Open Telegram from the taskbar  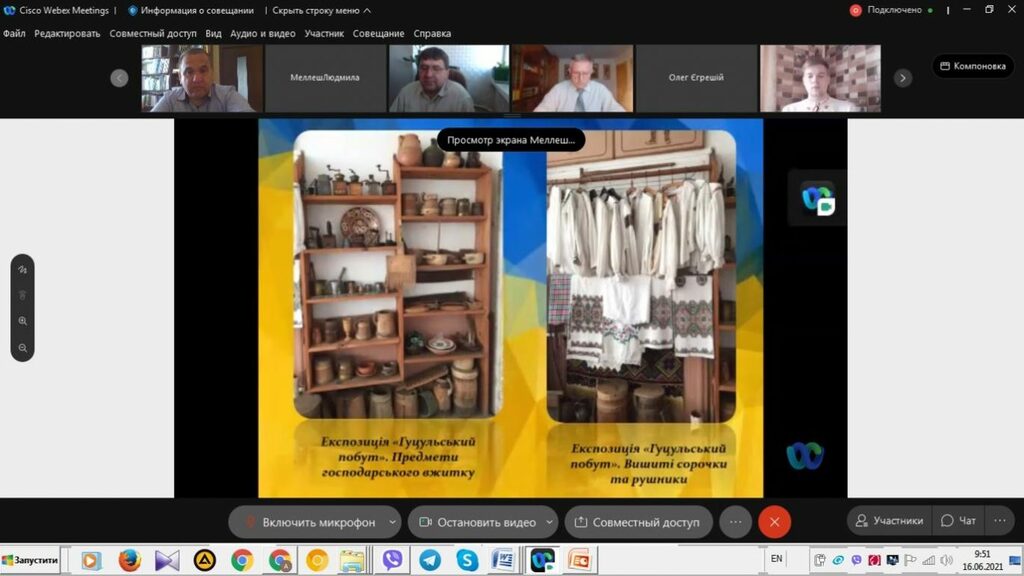tap(430, 561)
